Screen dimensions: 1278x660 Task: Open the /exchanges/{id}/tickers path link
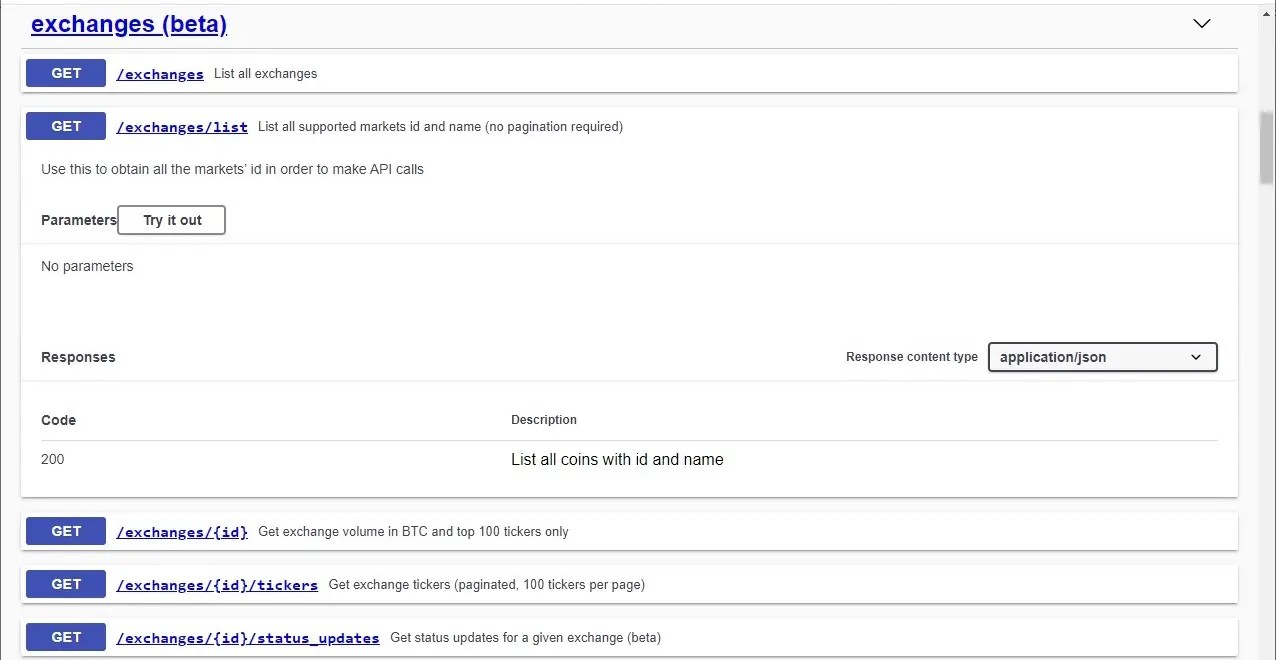[x=217, y=585]
